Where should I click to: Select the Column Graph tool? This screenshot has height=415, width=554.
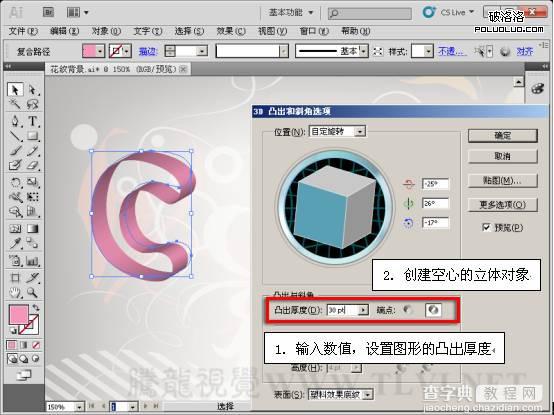click(33, 261)
